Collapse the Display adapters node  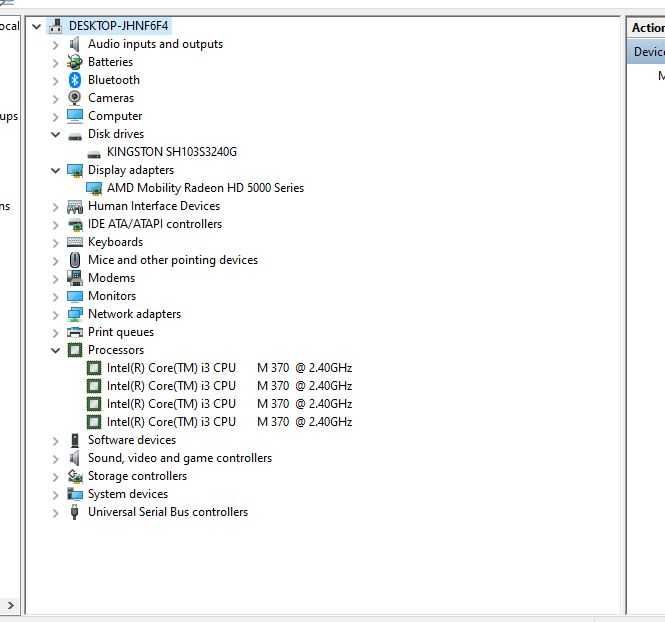click(x=55, y=171)
